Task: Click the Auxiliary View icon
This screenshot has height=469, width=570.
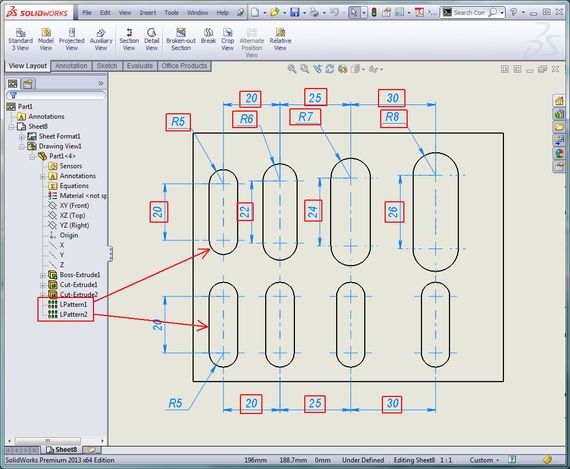Action: (x=101, y=39)
